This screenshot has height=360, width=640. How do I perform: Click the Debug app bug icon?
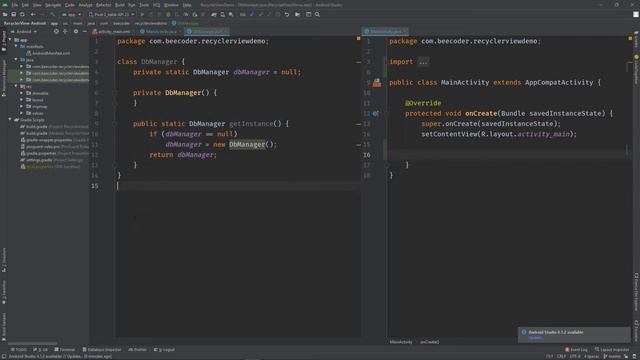click(168, 14)
